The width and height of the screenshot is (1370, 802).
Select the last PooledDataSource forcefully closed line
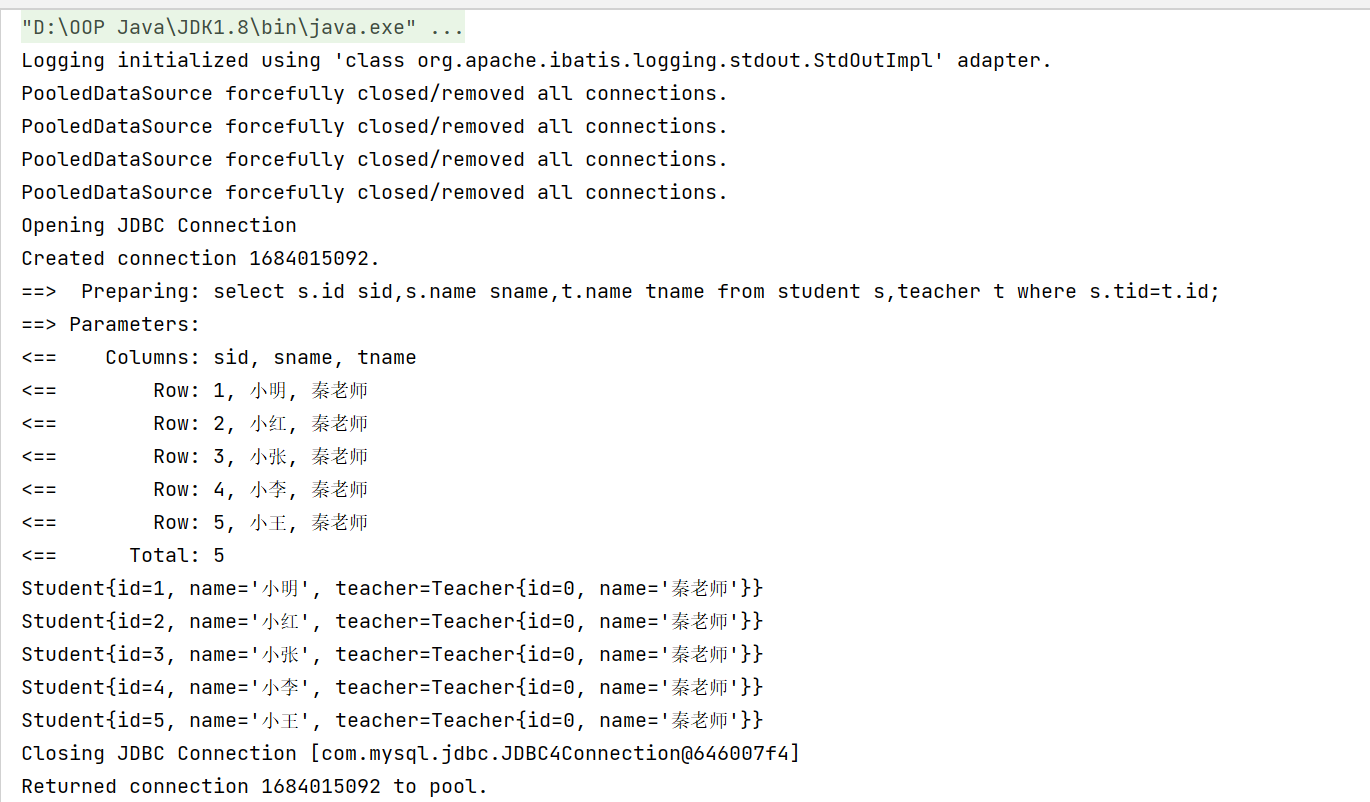tap(375, 193)
